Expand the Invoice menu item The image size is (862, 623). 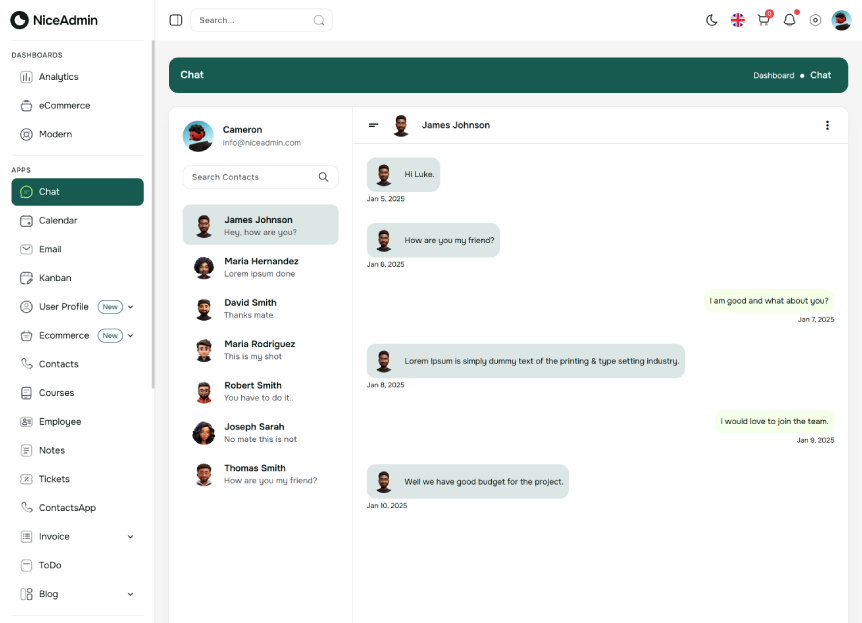[129, 536]
